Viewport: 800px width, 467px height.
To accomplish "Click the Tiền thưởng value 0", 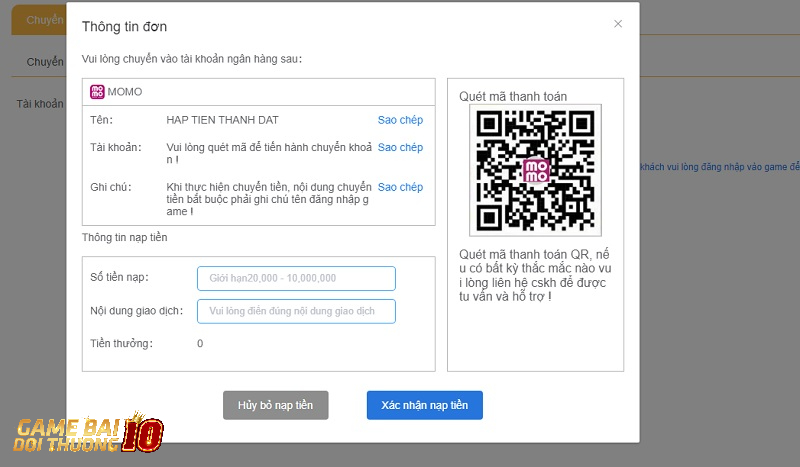I will coord(200,343).
